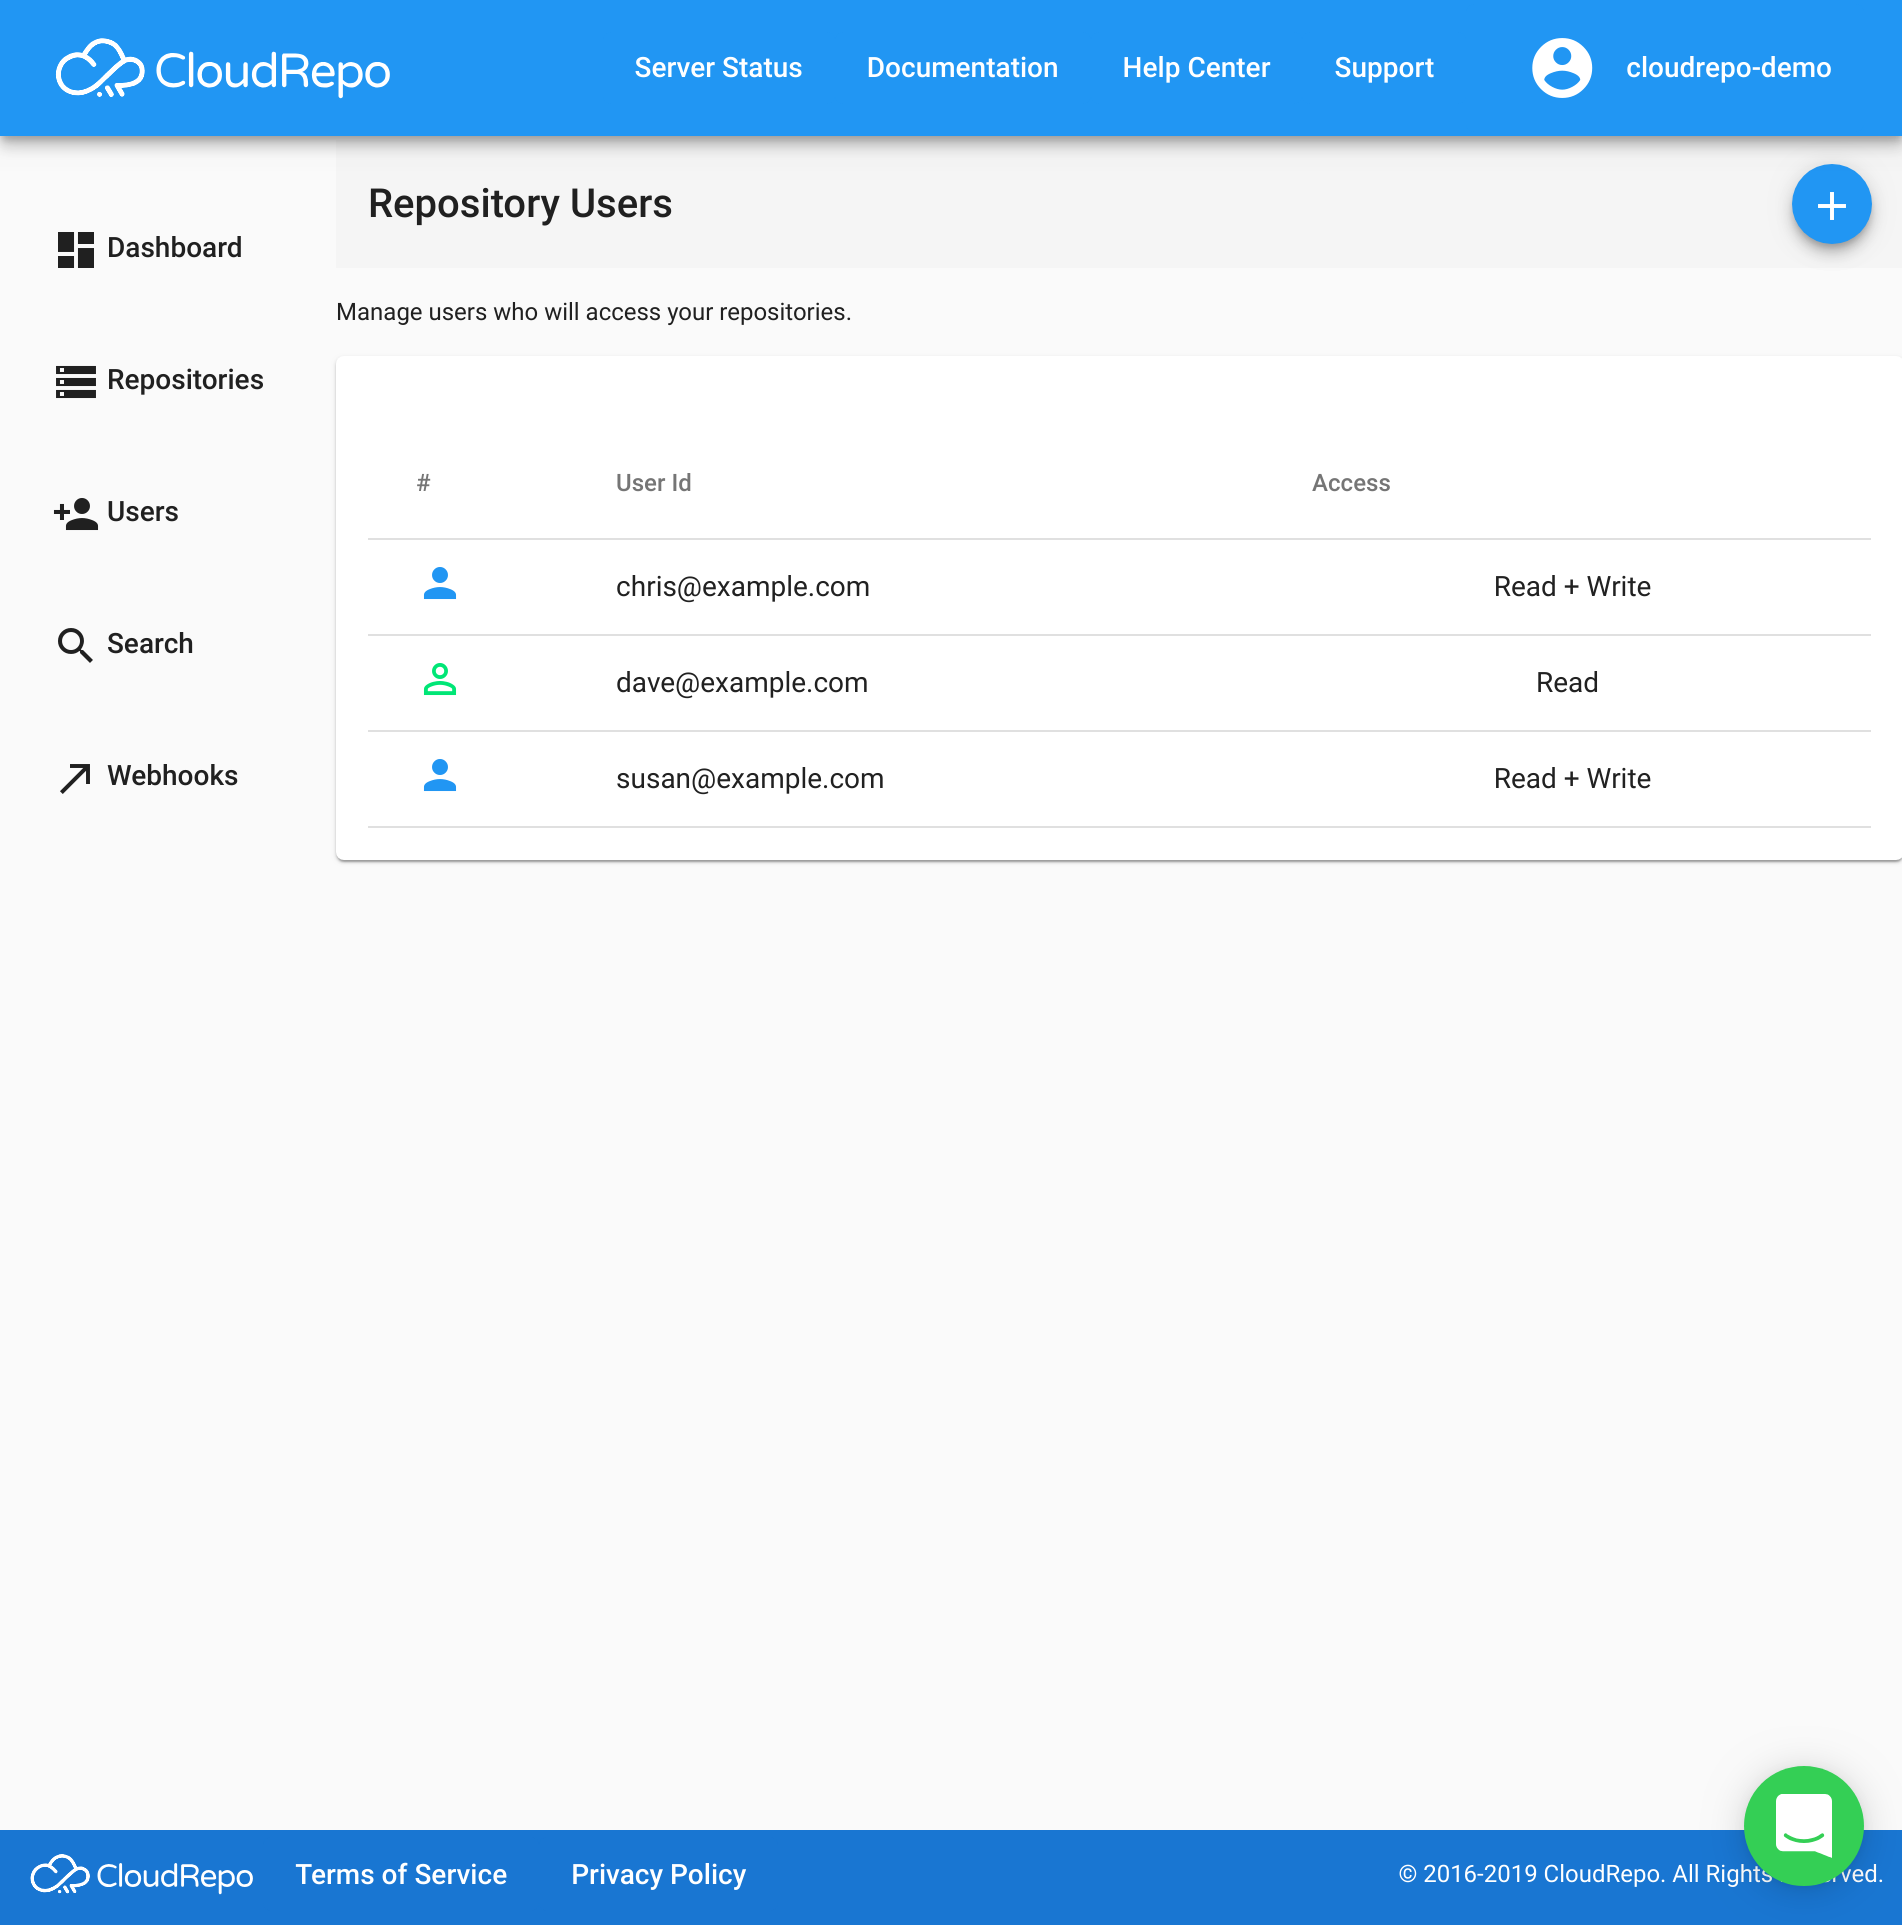This screenshot has height=1925, width=1902.
Task: Open Terms of Service link
Action: pos(401,1875)
